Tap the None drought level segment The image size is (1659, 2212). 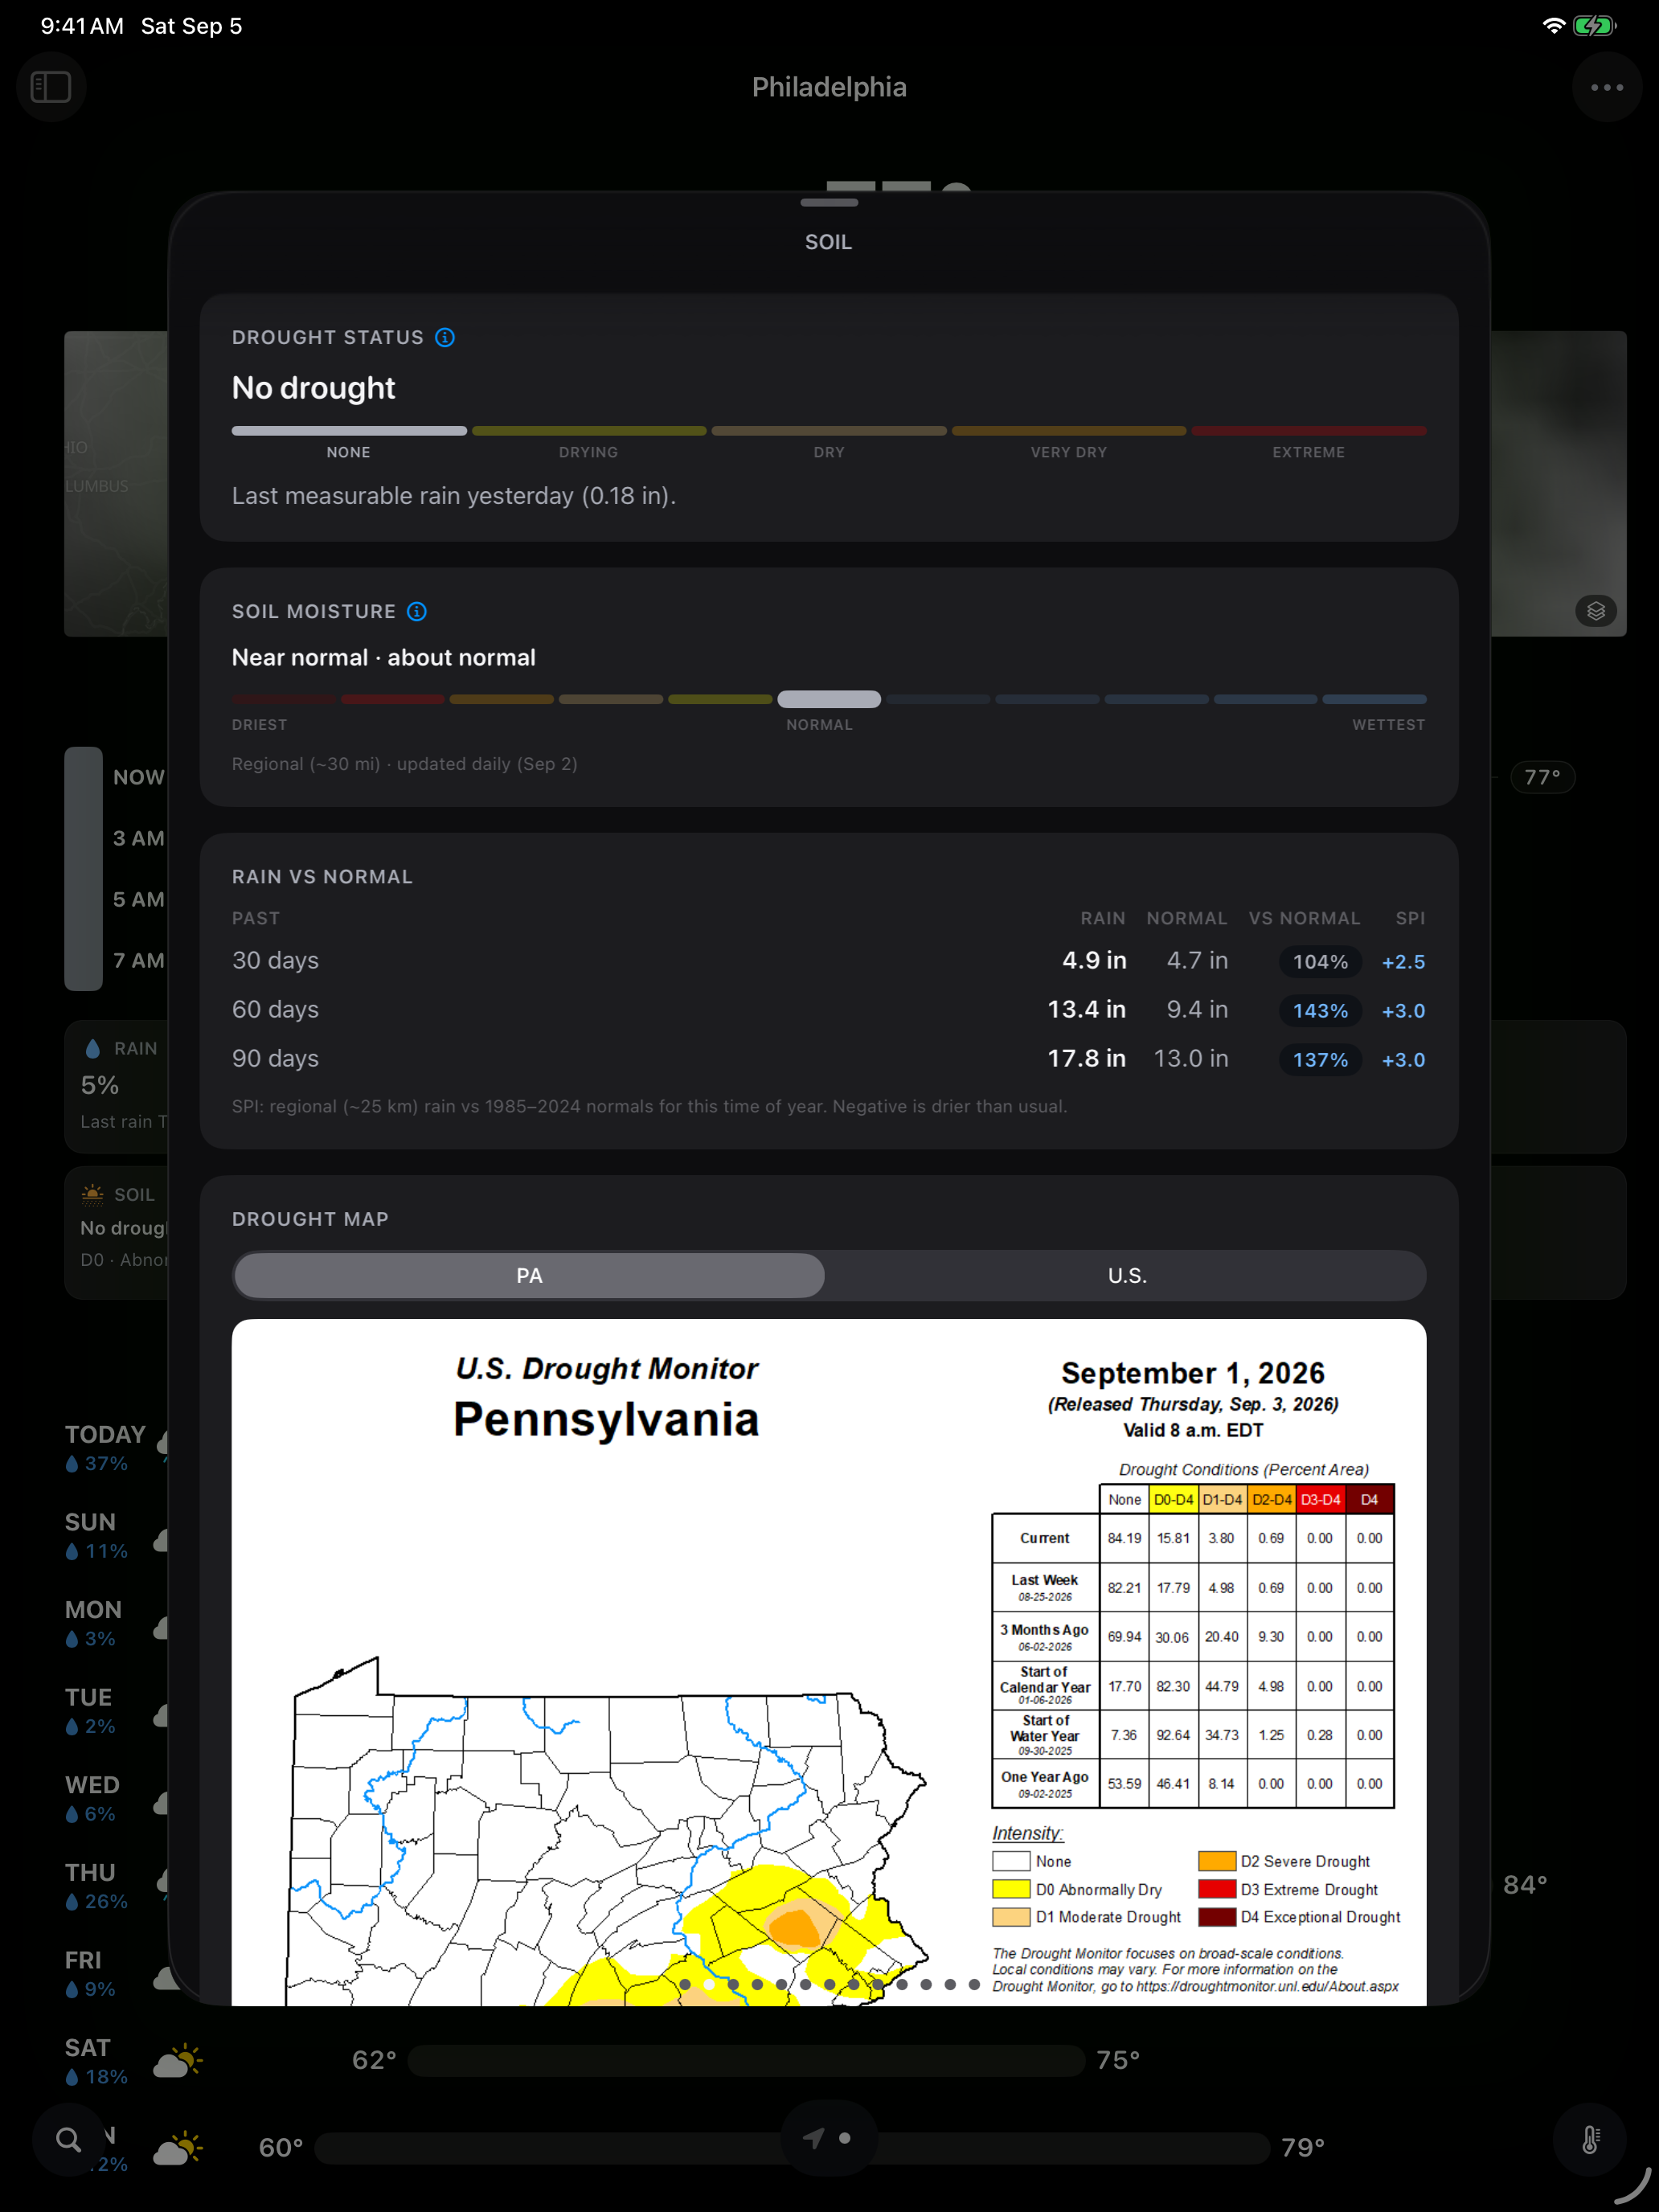pyautogui.click(x=349, y=431)
